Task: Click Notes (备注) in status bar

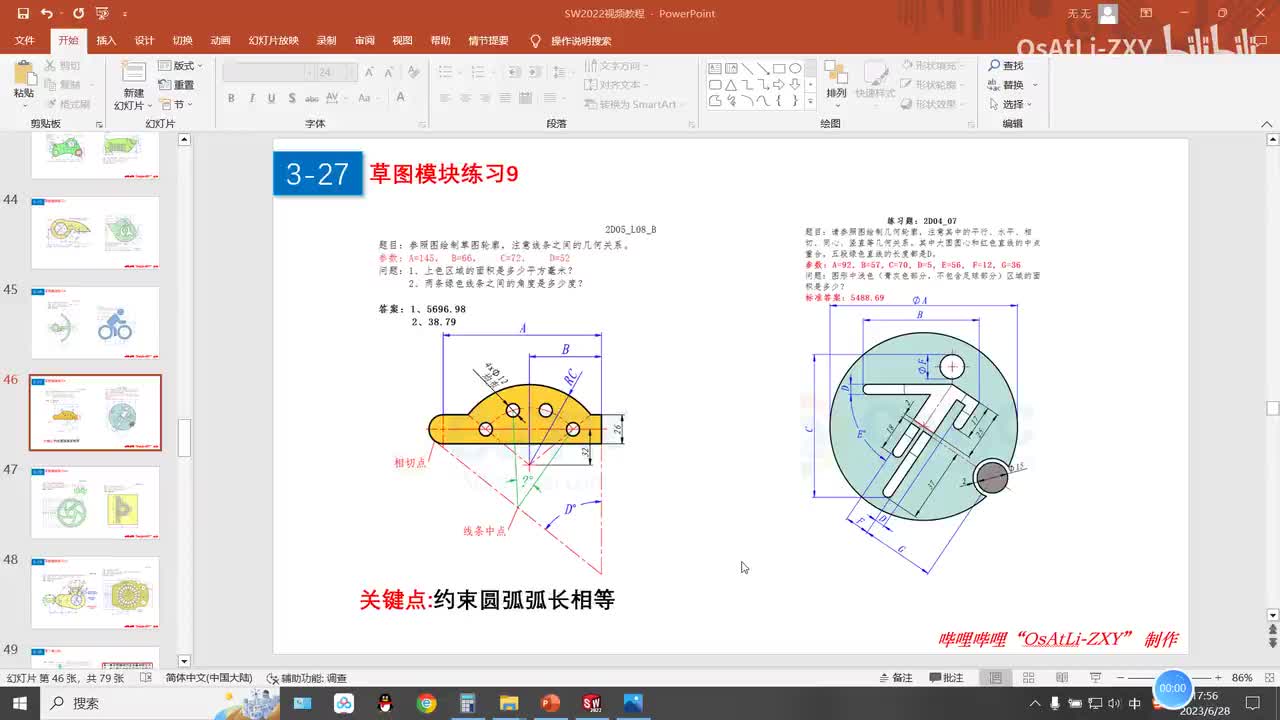Action: (x=895, y=677)
